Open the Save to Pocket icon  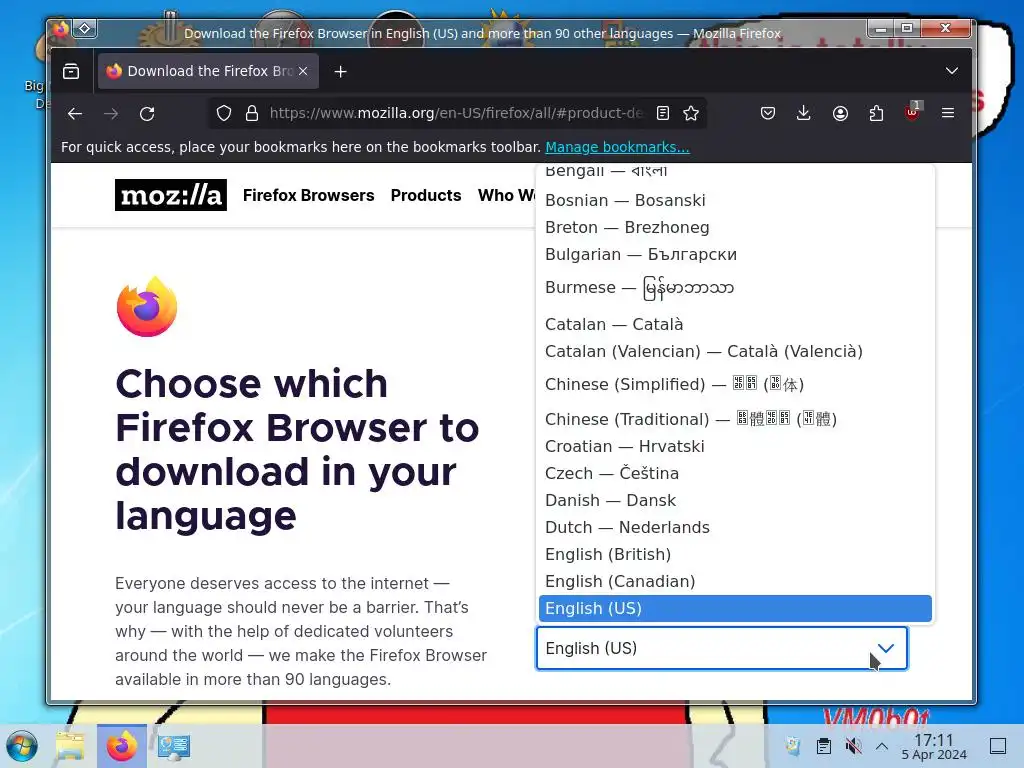(x=768, y=114)
